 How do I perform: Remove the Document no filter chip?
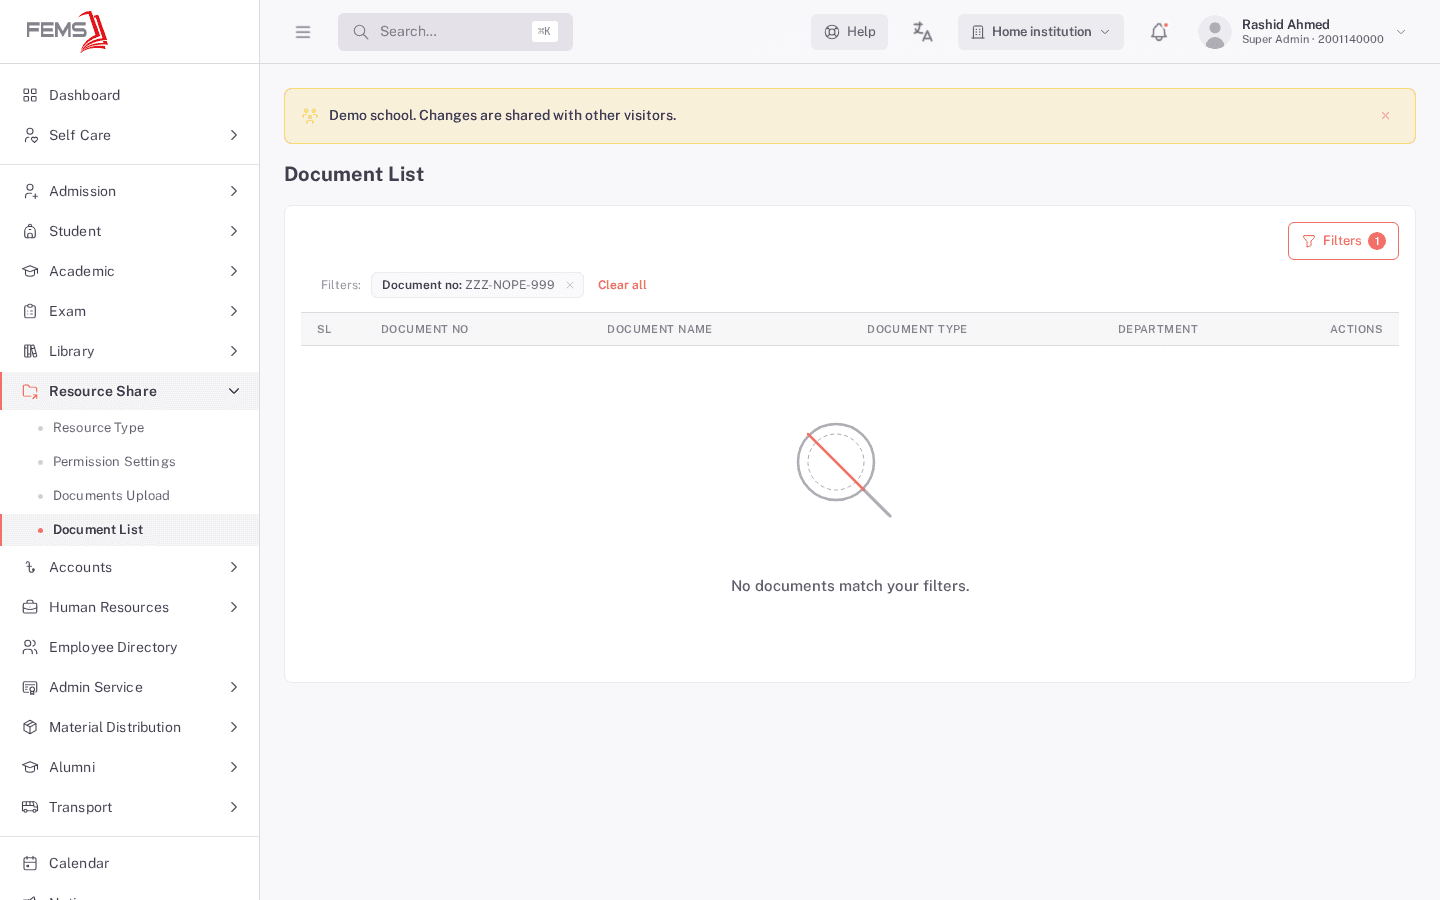point(570,285)
